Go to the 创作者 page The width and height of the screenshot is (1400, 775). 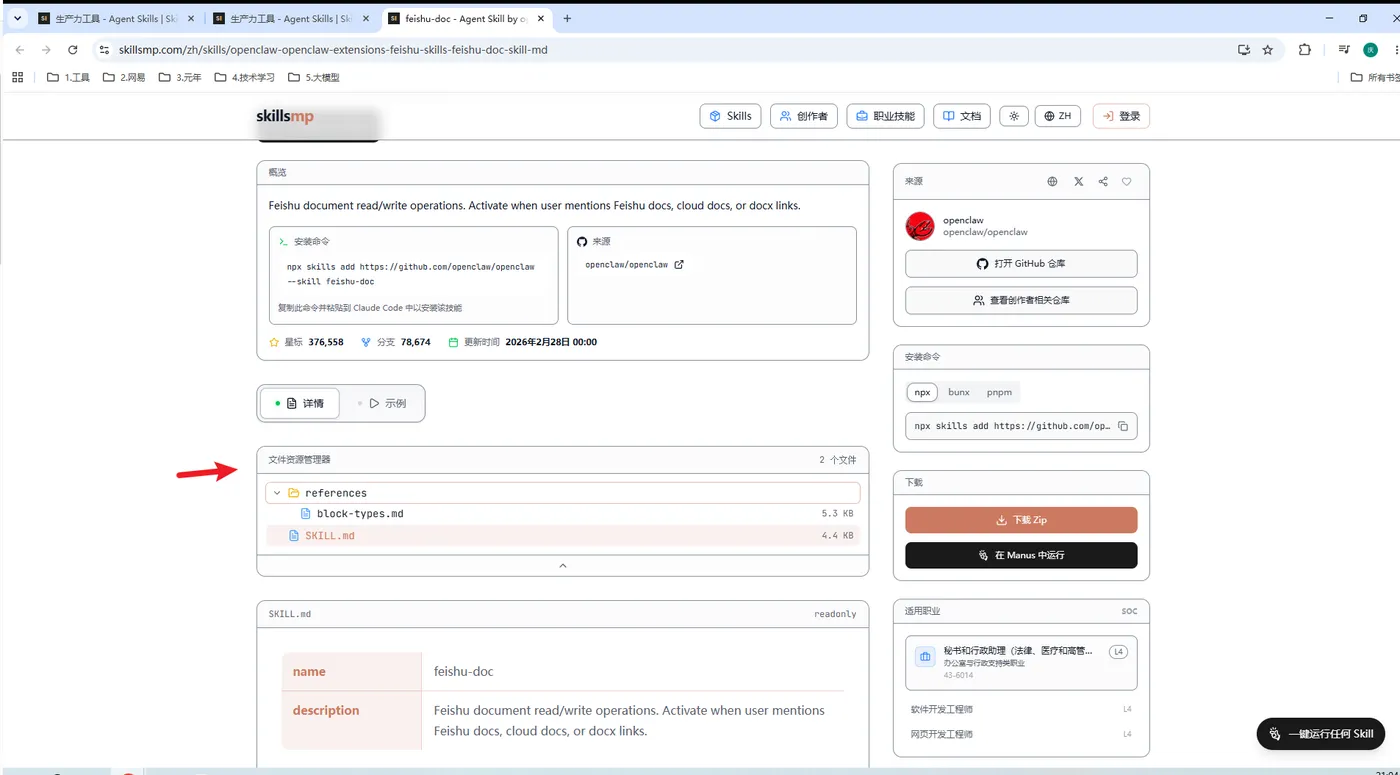pyautogui.click(x=804, y=116)
